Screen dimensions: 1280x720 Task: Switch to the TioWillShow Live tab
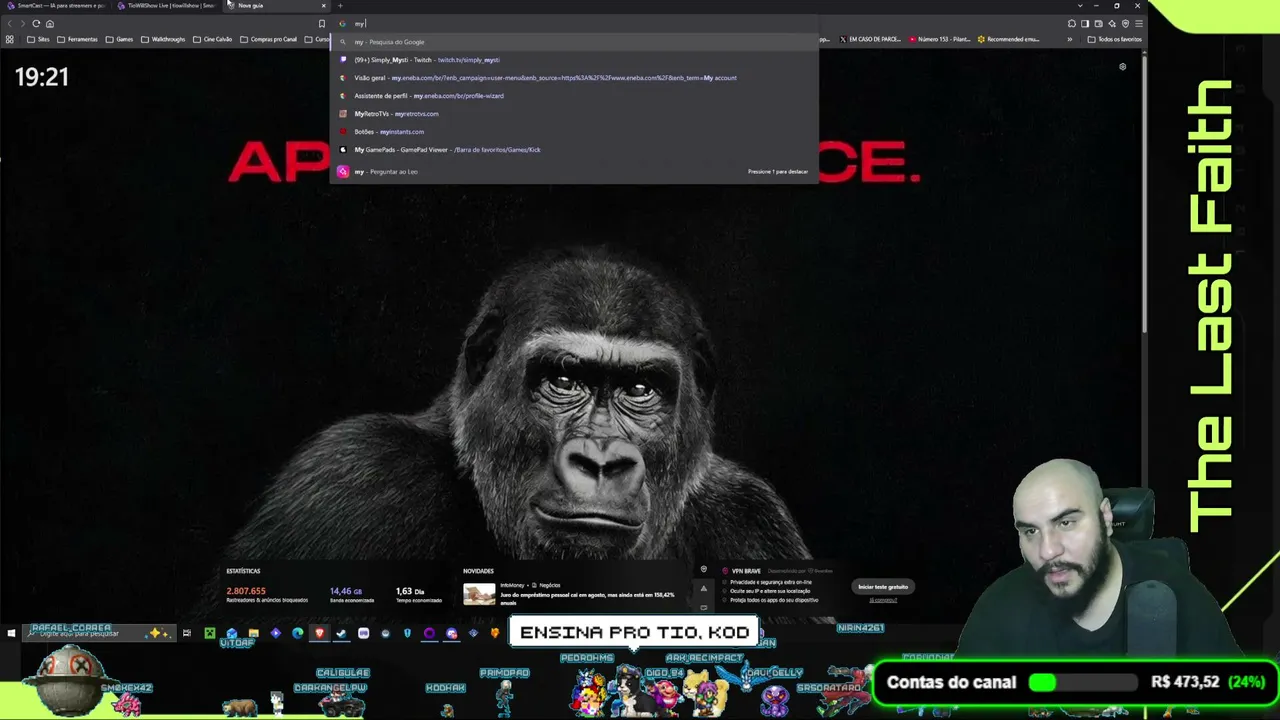(166, 6)
